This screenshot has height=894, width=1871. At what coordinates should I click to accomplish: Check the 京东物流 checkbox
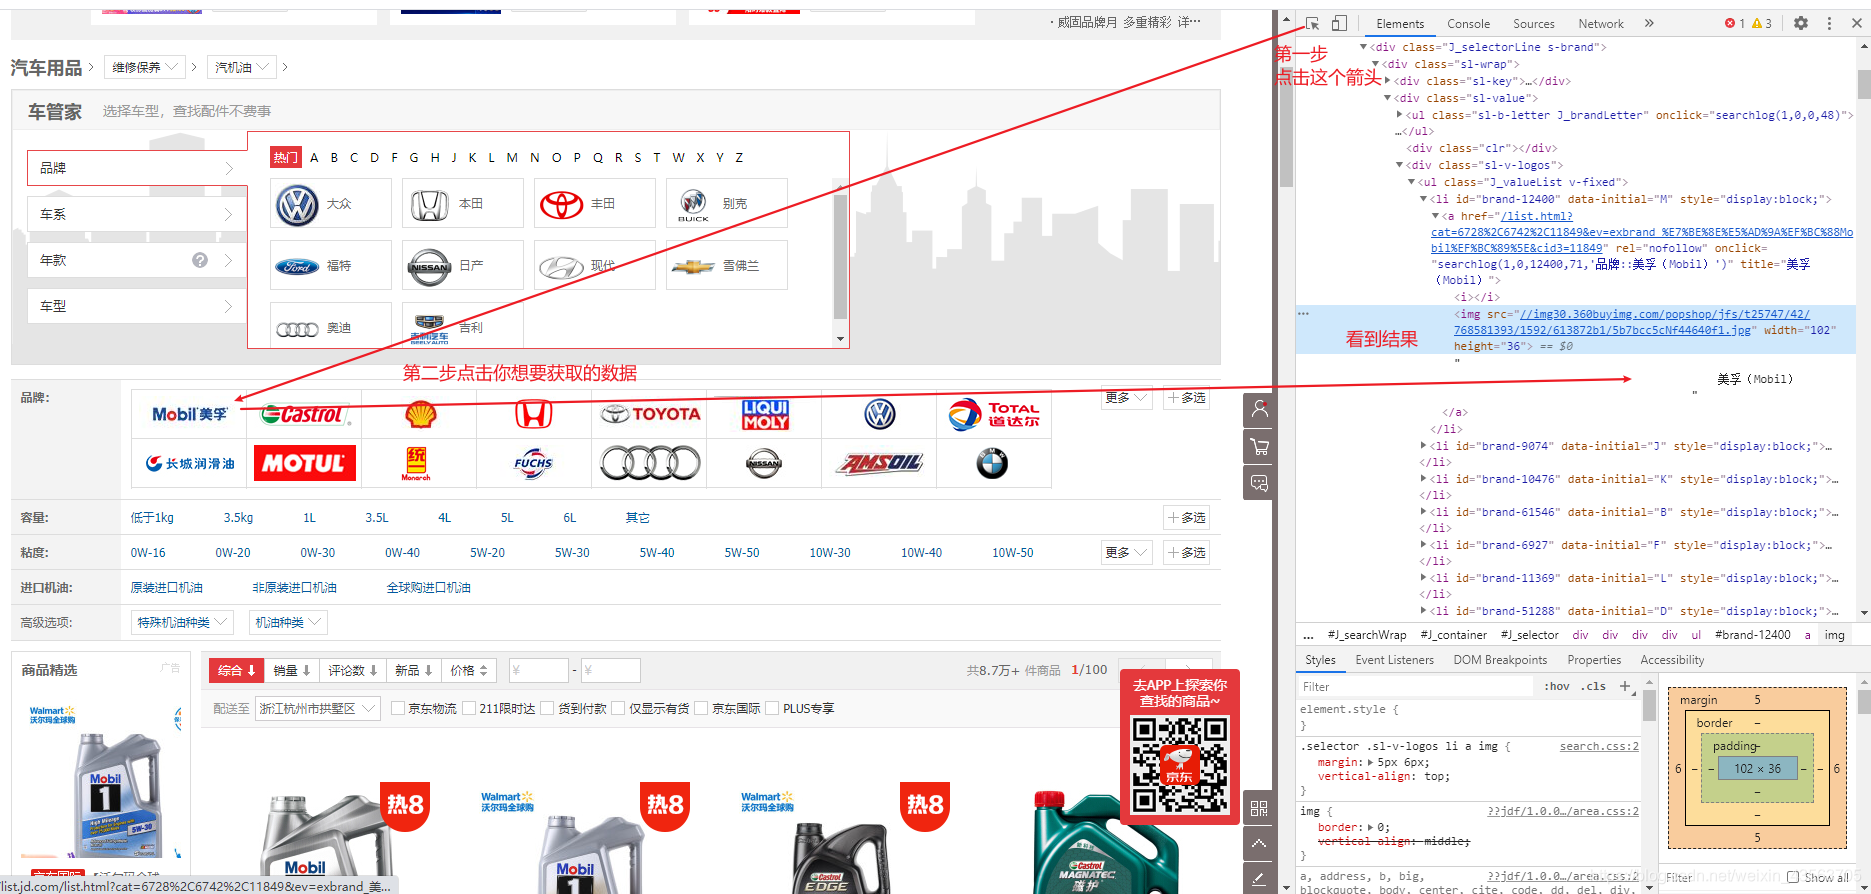click(x=398, y=708)
